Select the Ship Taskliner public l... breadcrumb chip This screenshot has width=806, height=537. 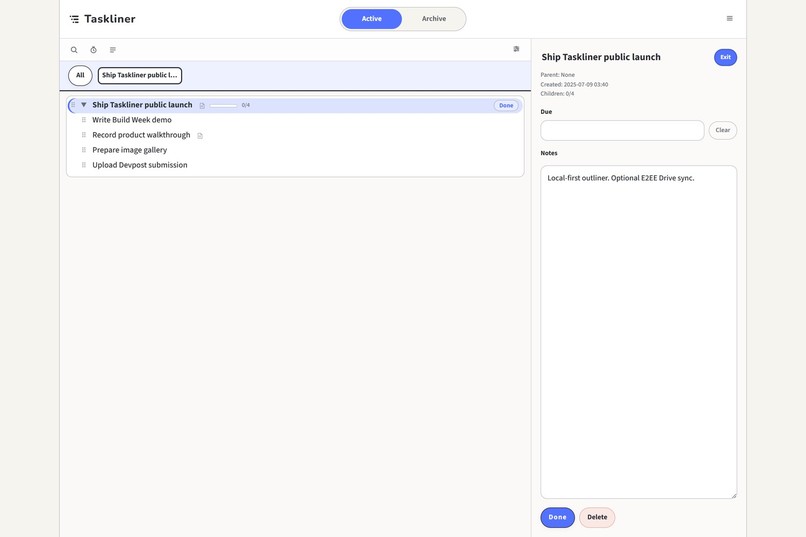pos(140,75)
